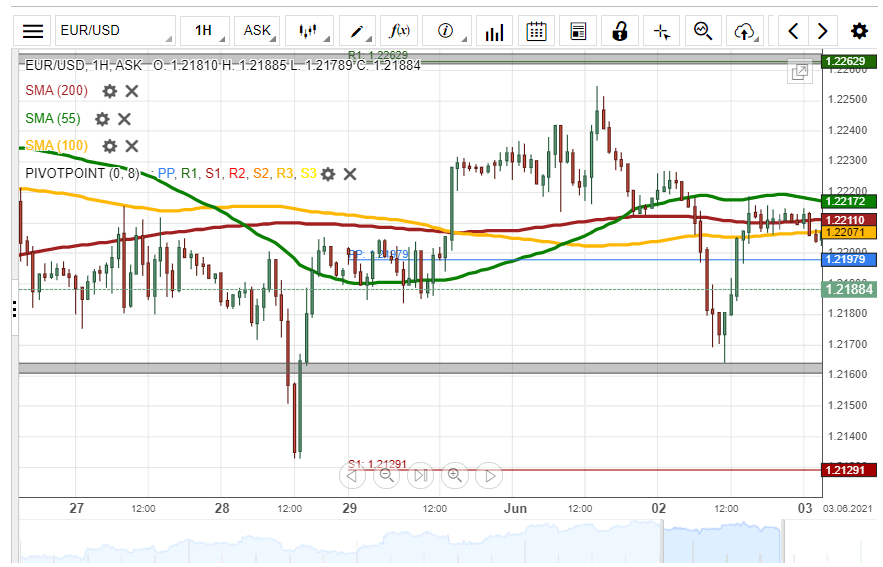
Task: Zoom out using bottom magnifier minus button
Action: coord(386,476)
